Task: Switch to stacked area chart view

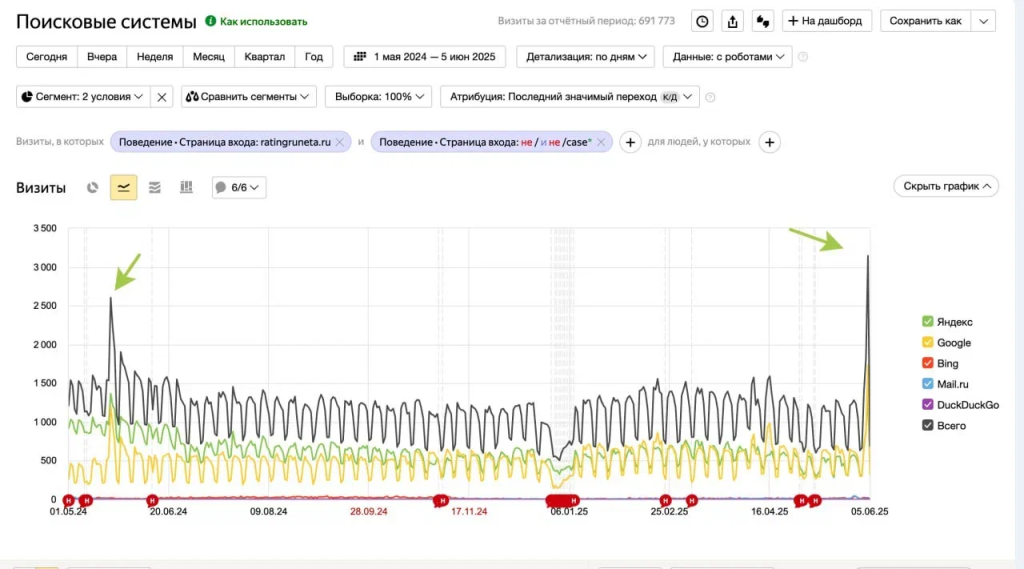Action: pyautogui.click(x=155, y=187)
